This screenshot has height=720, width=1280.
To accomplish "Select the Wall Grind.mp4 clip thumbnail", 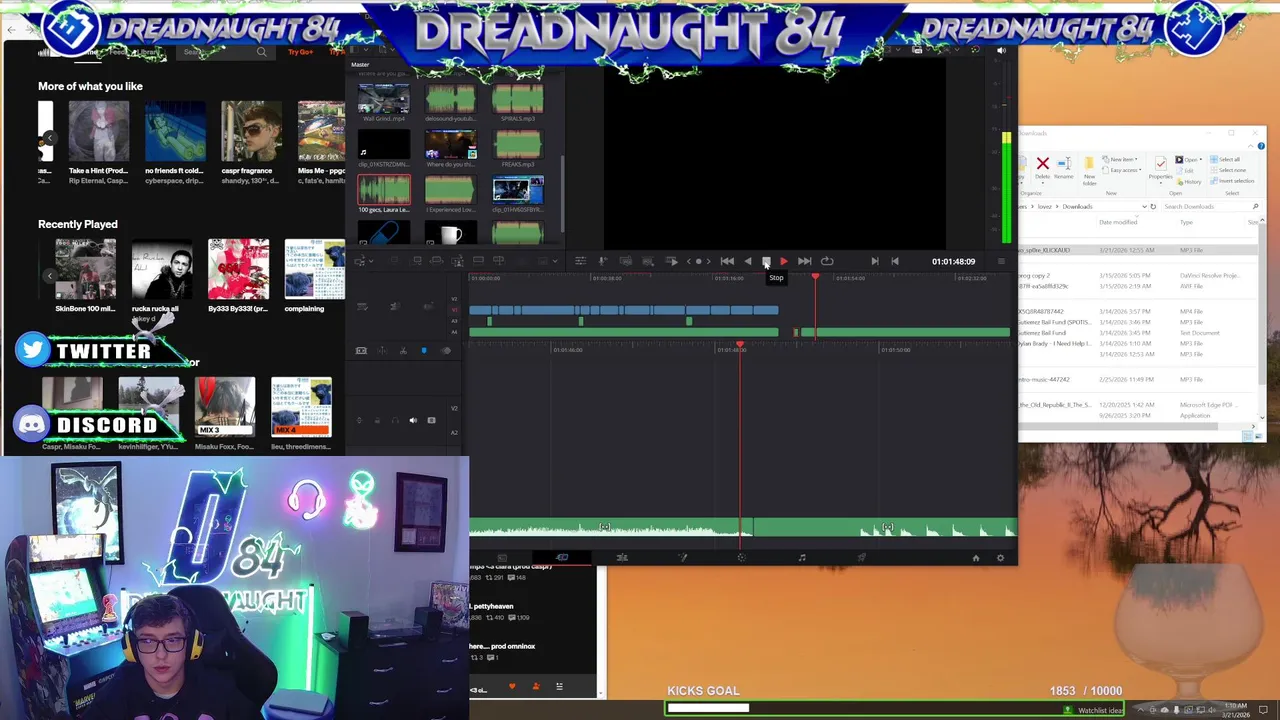I will (x=384, y=99).
